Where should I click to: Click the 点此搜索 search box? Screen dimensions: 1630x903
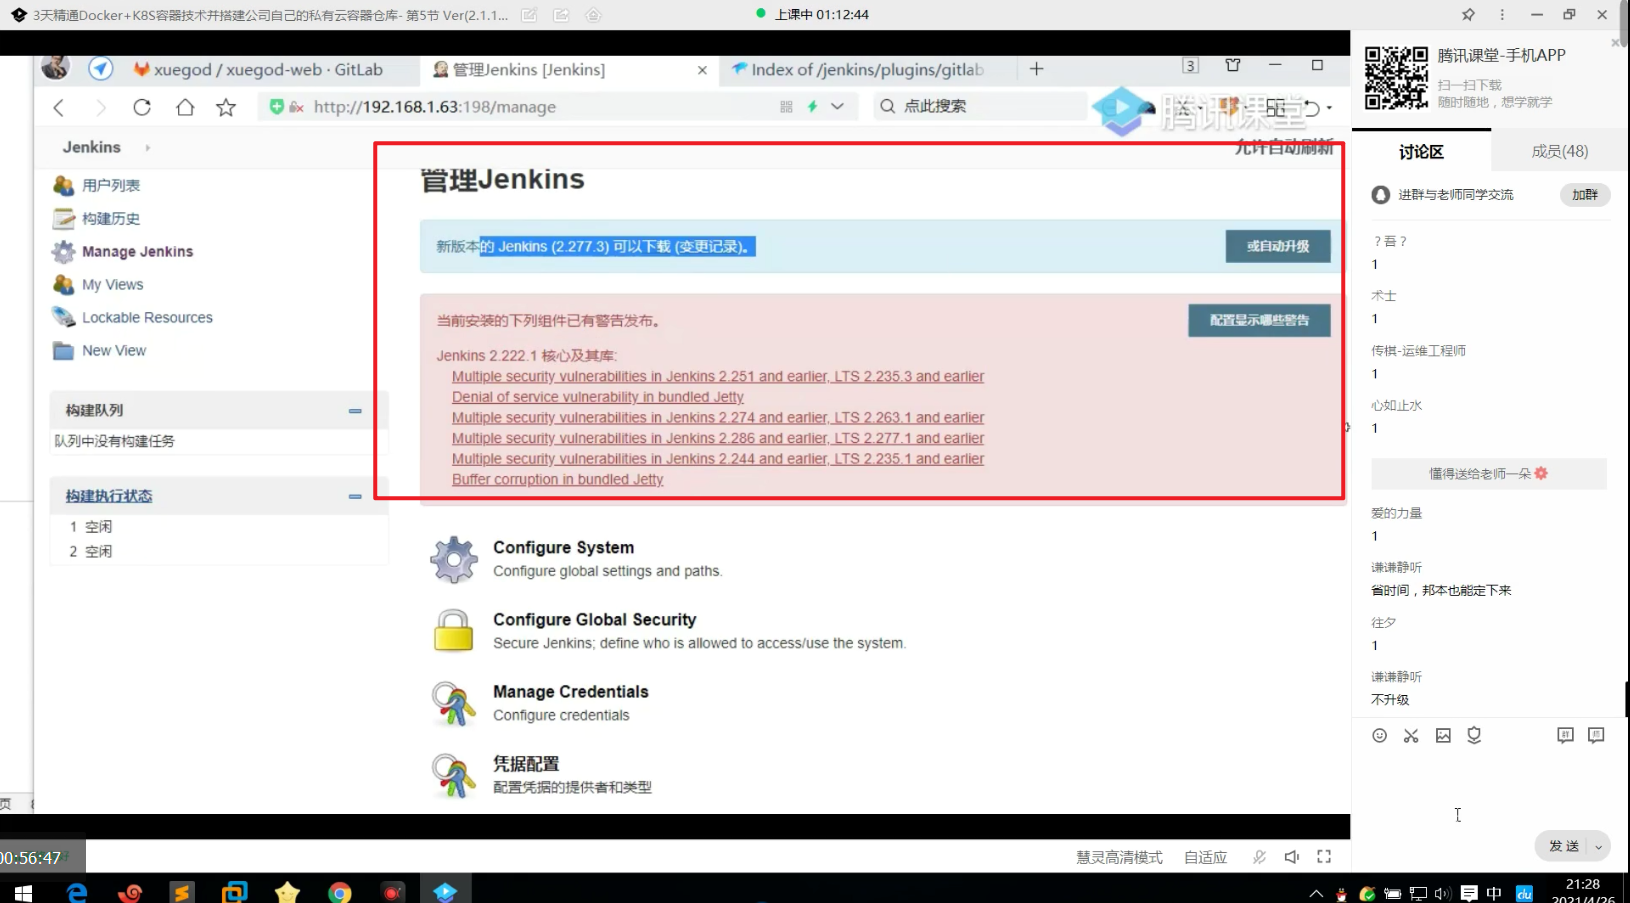coord(980,106)
